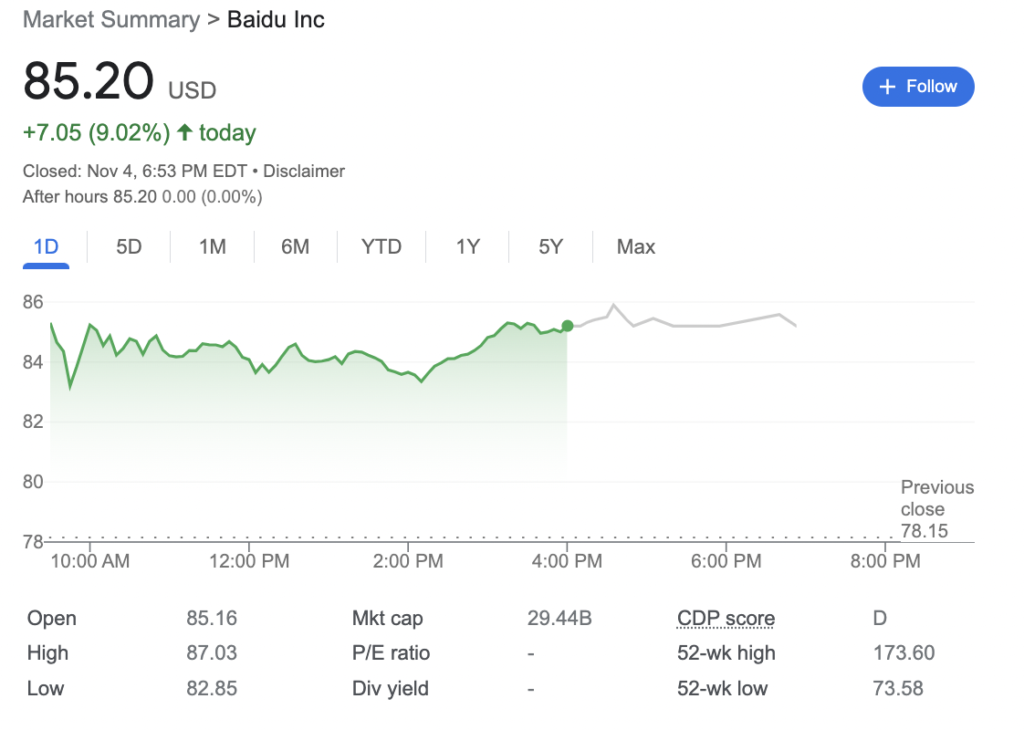
Task: Click the green up arrow next to today
Action: 185,133
